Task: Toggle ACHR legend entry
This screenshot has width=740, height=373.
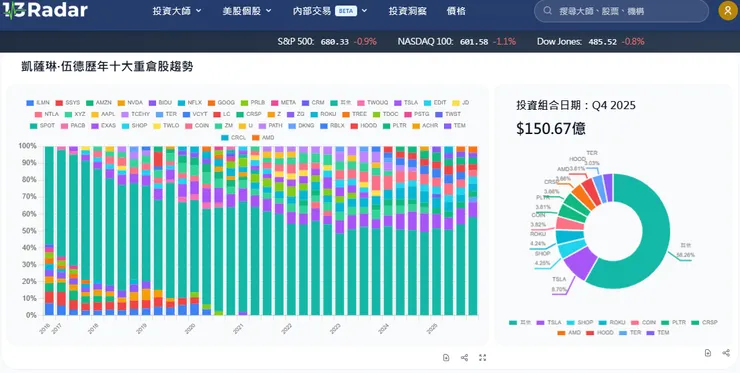Action: tap(424, 126)
